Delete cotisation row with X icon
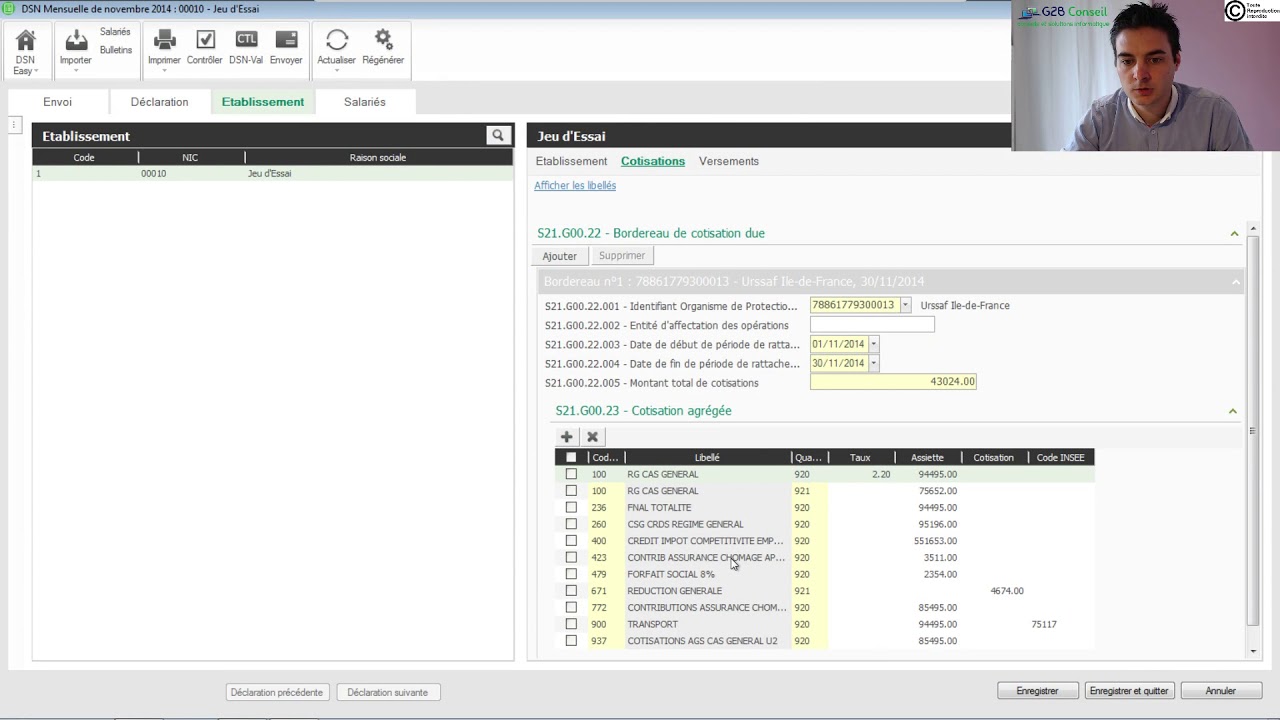Viewport: 1280px width, 720px height. coord(592,437)
